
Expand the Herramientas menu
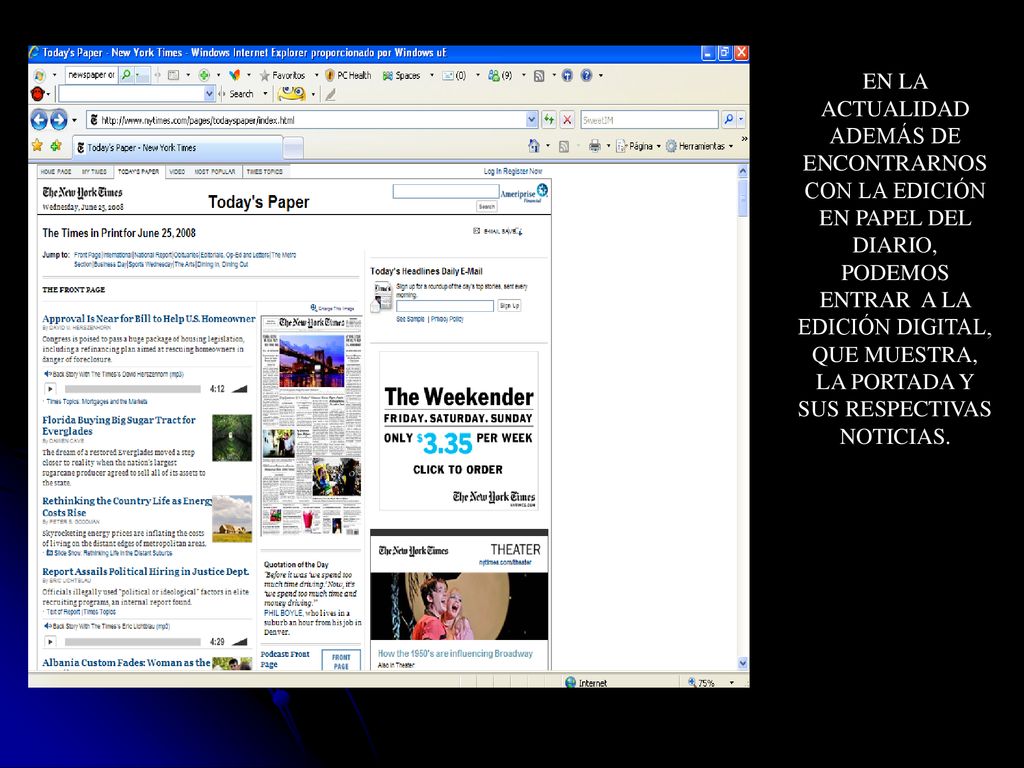699,146
